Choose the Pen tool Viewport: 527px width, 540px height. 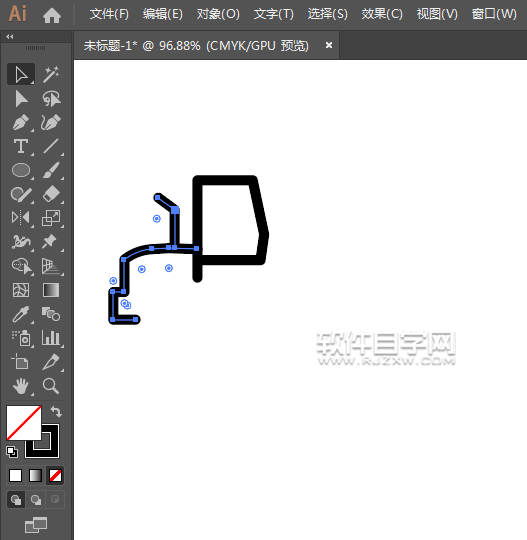coord(20,122)
